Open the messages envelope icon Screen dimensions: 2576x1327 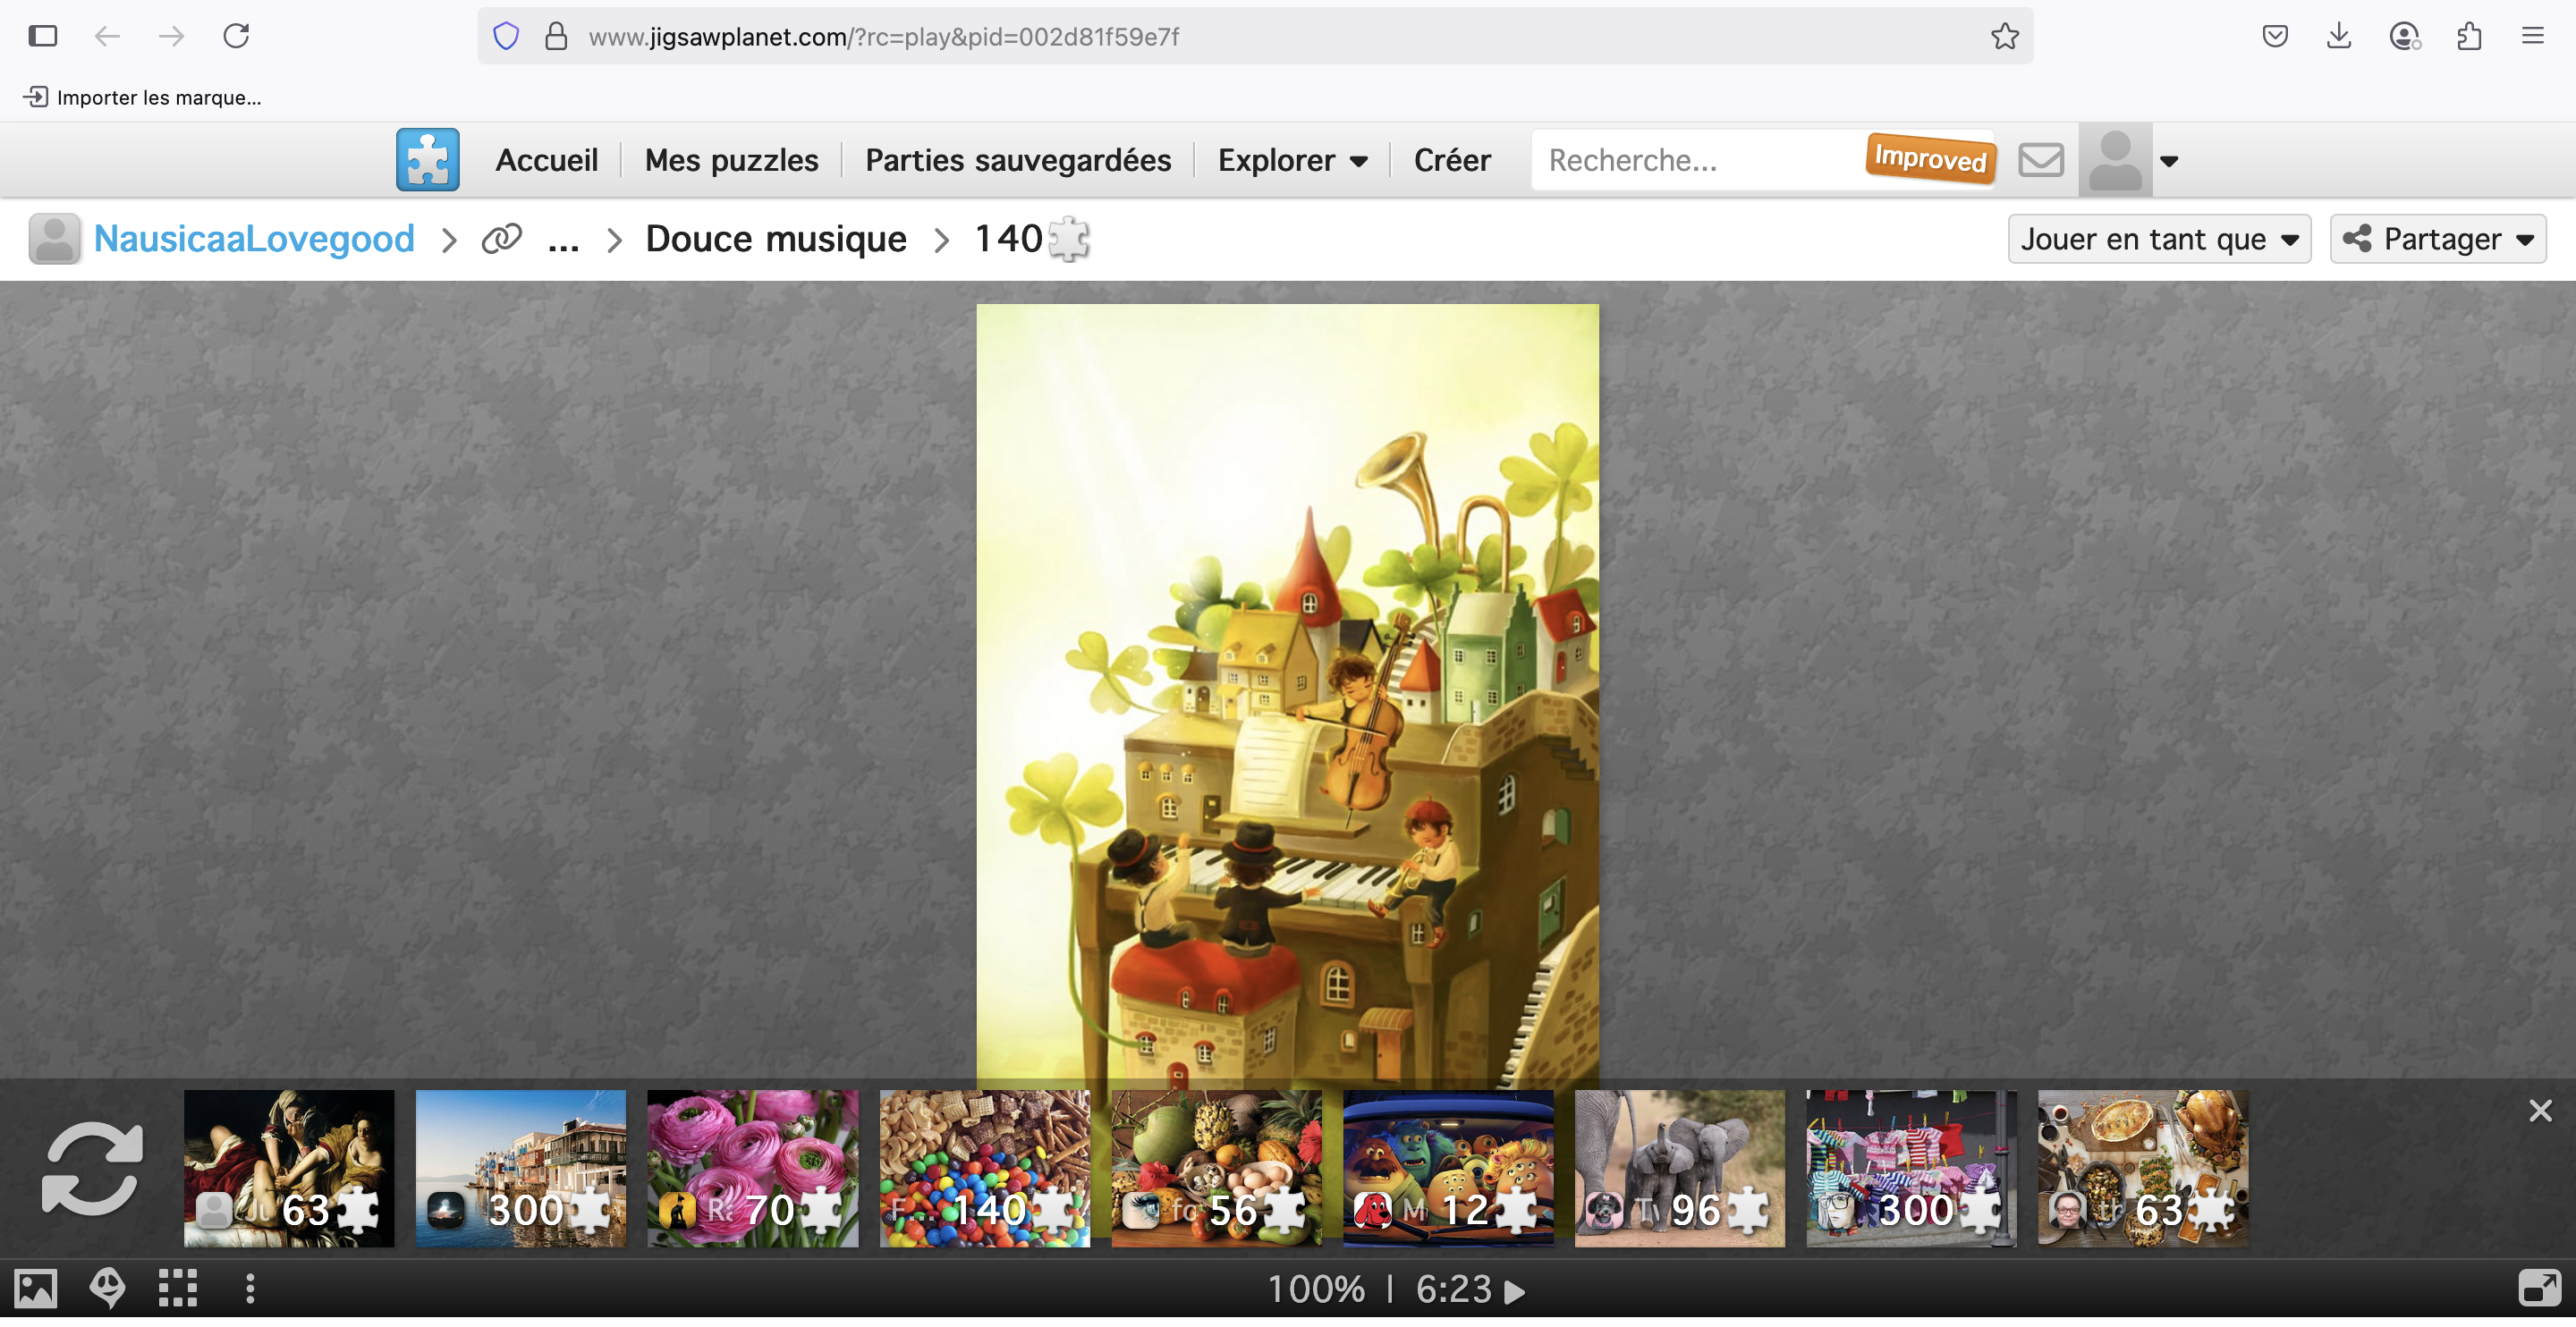pos(2040,159)
